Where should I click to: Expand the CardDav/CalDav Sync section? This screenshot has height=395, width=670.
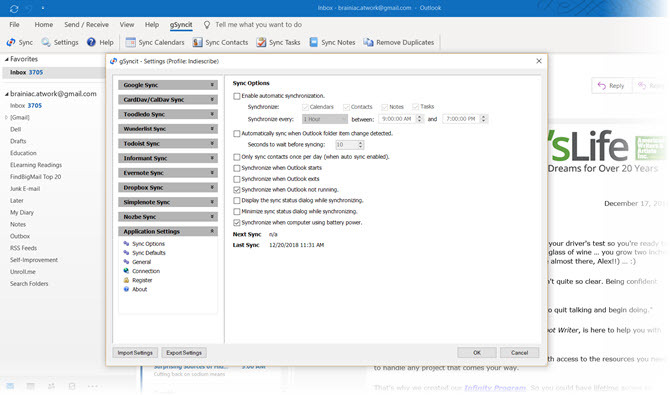pyautogui.click(x=168, y=100)
